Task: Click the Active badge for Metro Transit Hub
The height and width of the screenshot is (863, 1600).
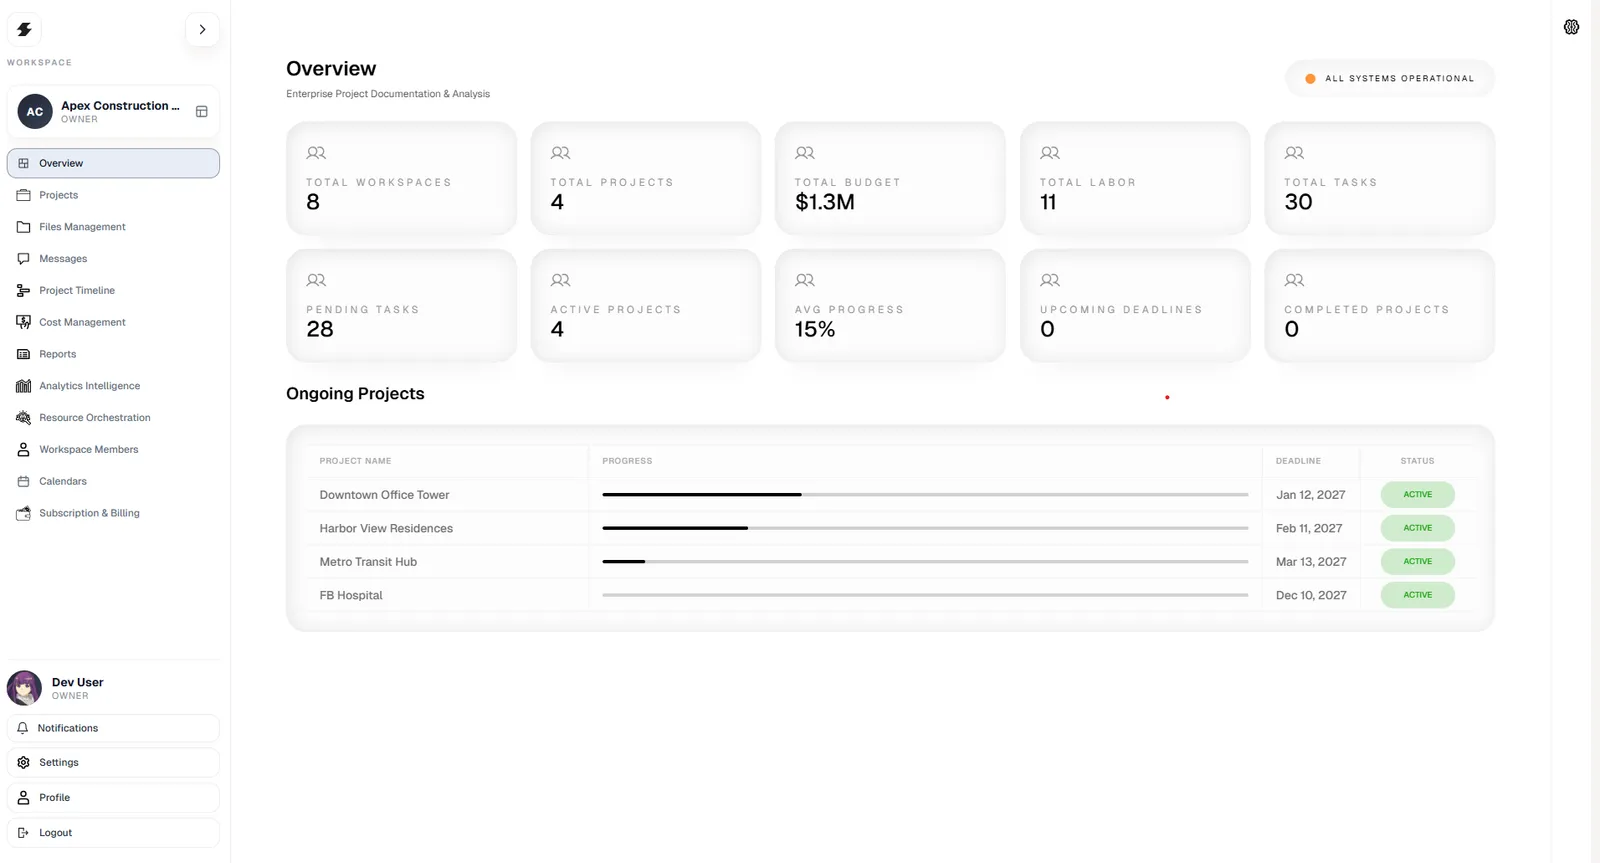Action: tap(1417, 561)
